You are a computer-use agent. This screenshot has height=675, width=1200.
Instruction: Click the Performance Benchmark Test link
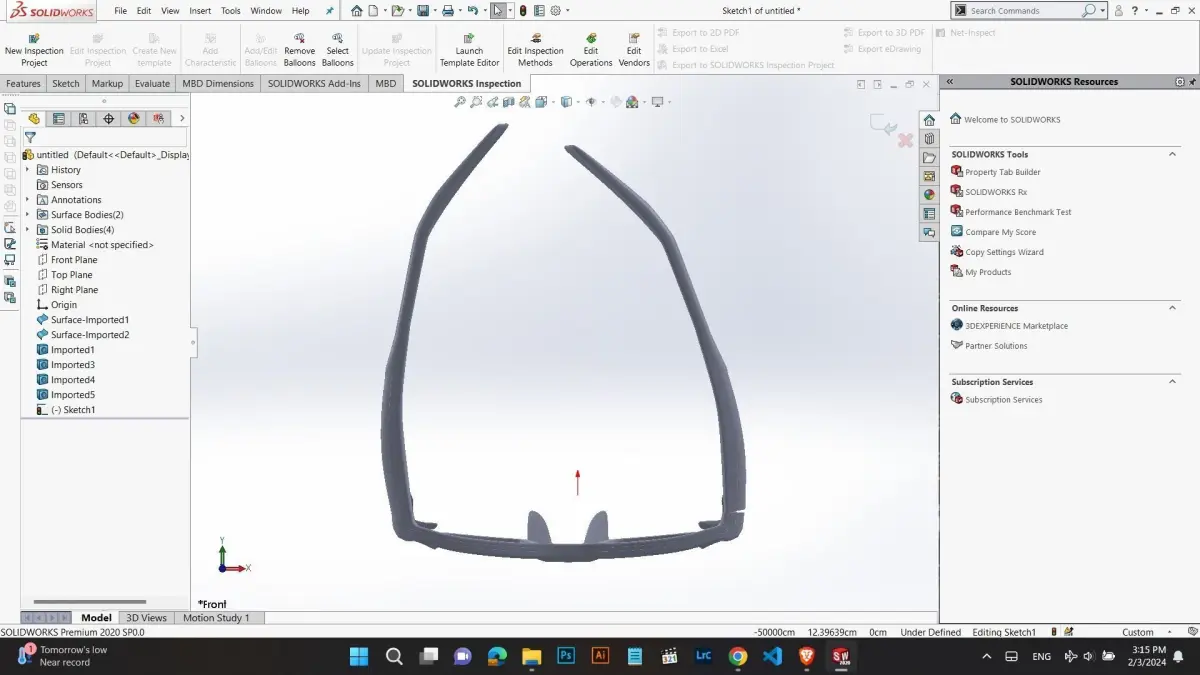(x=1018, y=212)
